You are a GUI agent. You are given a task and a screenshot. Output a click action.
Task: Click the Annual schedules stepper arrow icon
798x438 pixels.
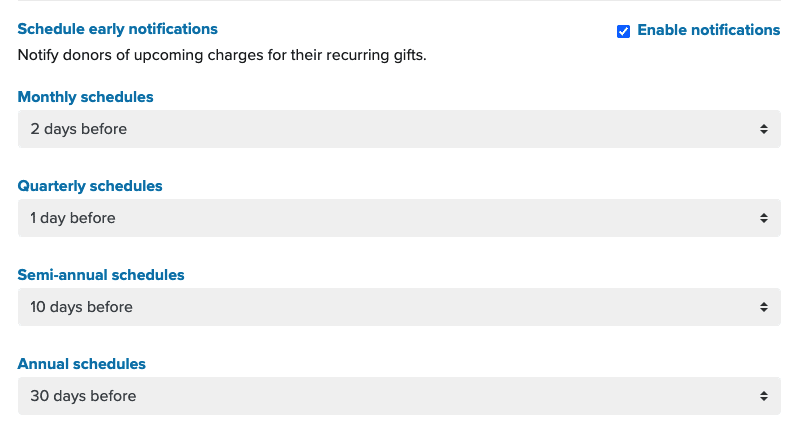(764, 396)
